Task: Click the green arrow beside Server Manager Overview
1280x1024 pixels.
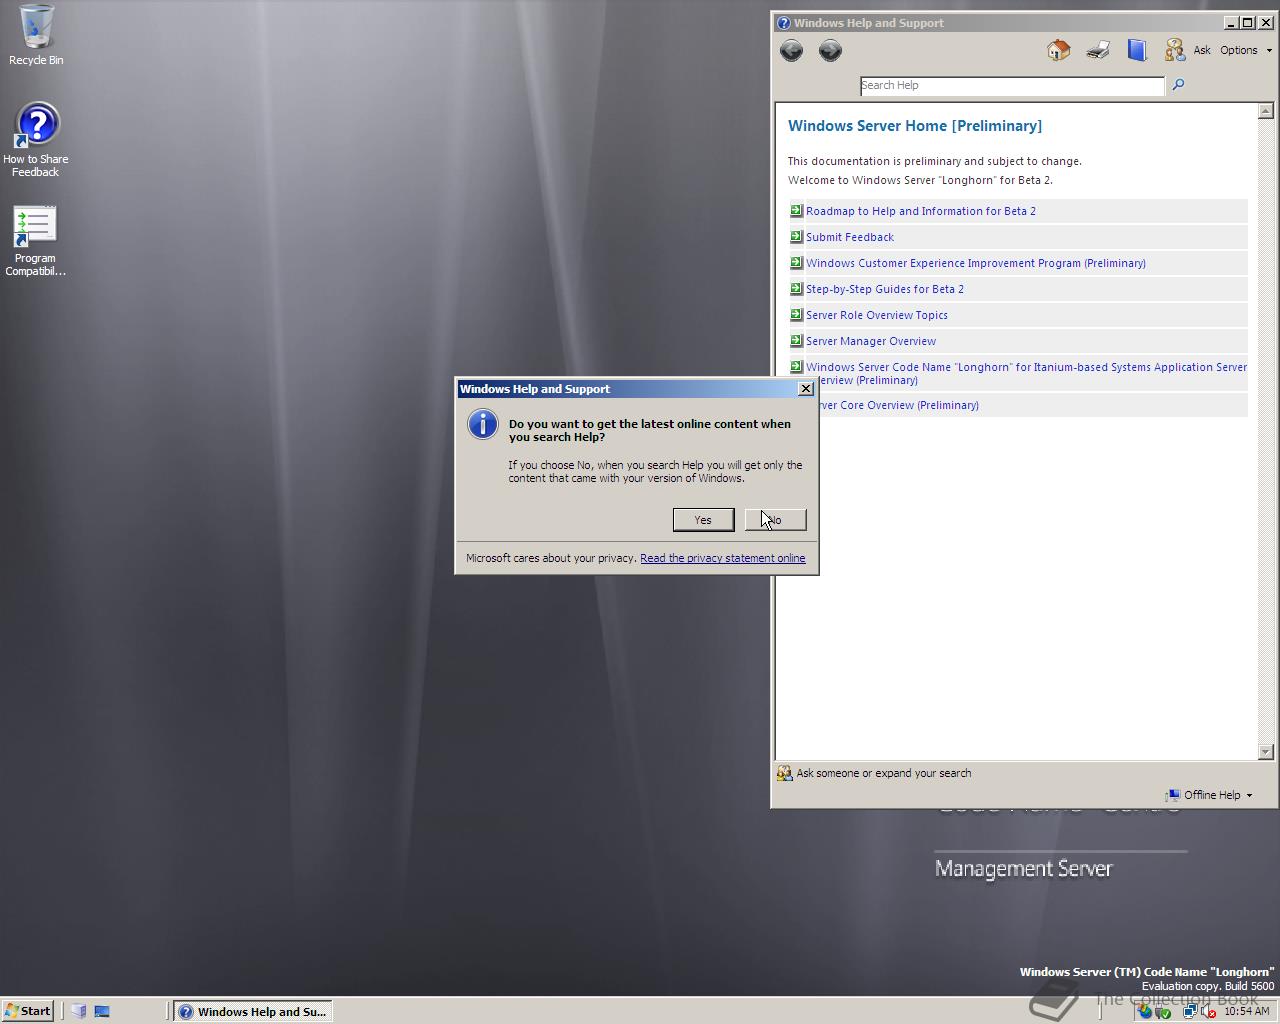Action: [796, 340]
